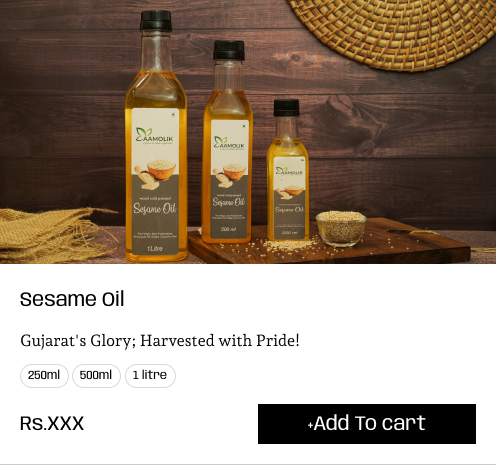Click the 500 ml bottle in photo
Viewport: 496px width, 465px height.
click(228, 143)
